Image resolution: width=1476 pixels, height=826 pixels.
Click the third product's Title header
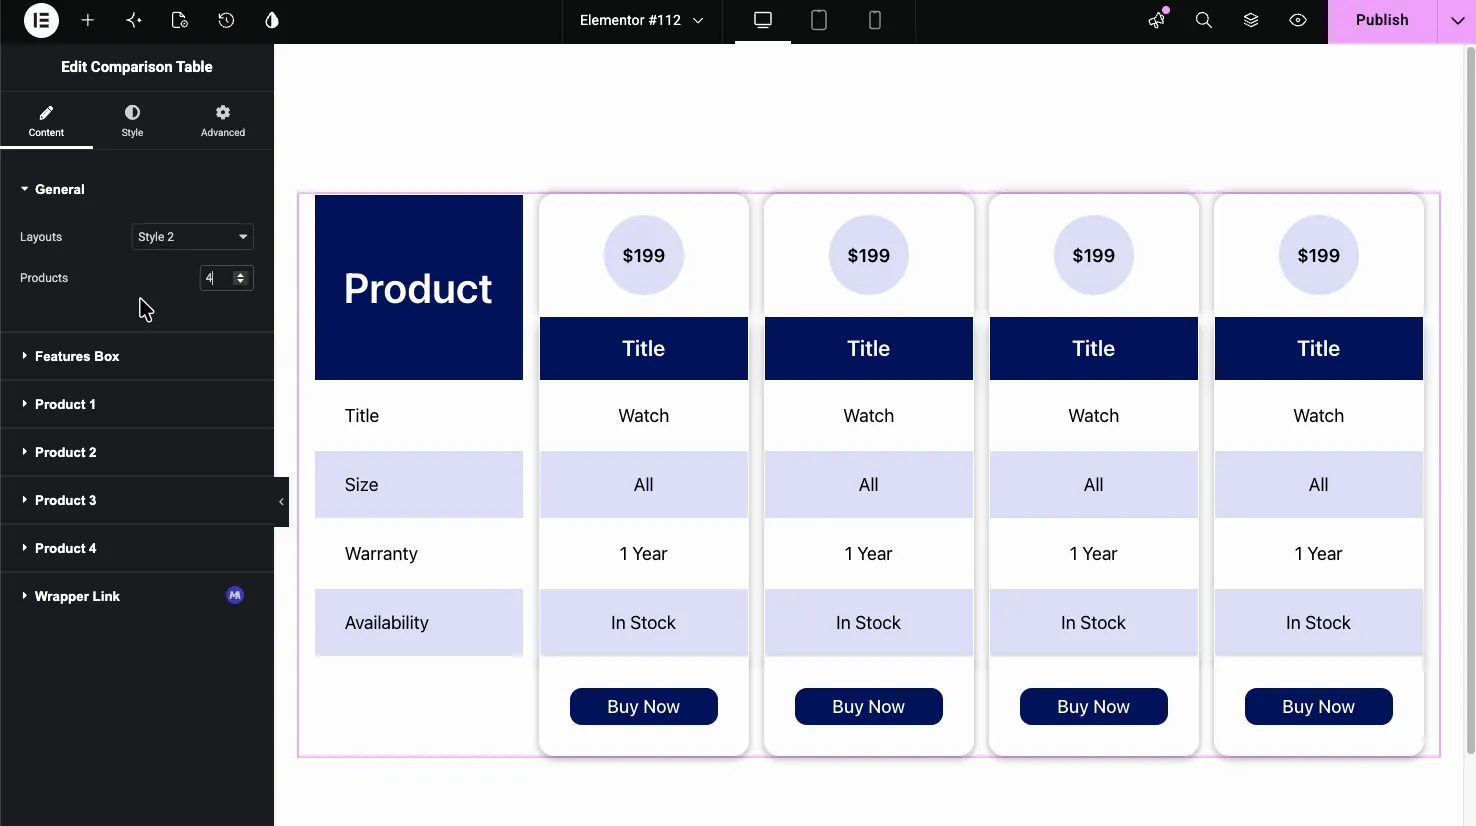pyautogui.click(x=1094, y=349)
